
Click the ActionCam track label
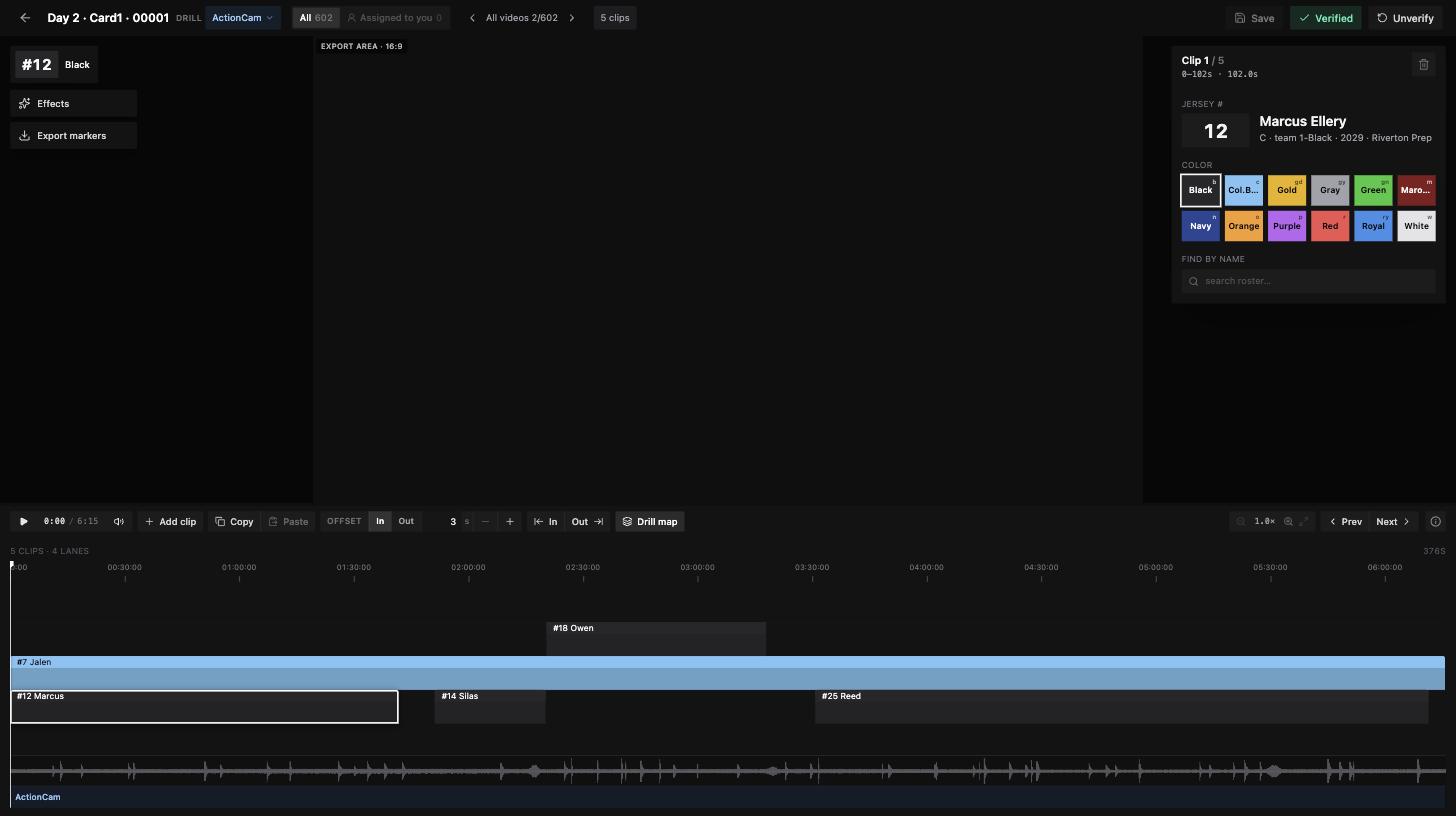(x=38, y=797)
